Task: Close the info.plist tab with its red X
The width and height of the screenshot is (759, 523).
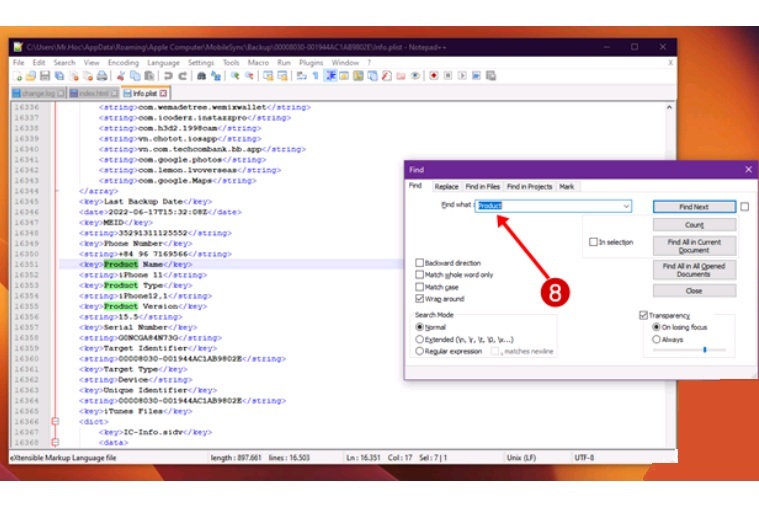Action: coord(163,93)
